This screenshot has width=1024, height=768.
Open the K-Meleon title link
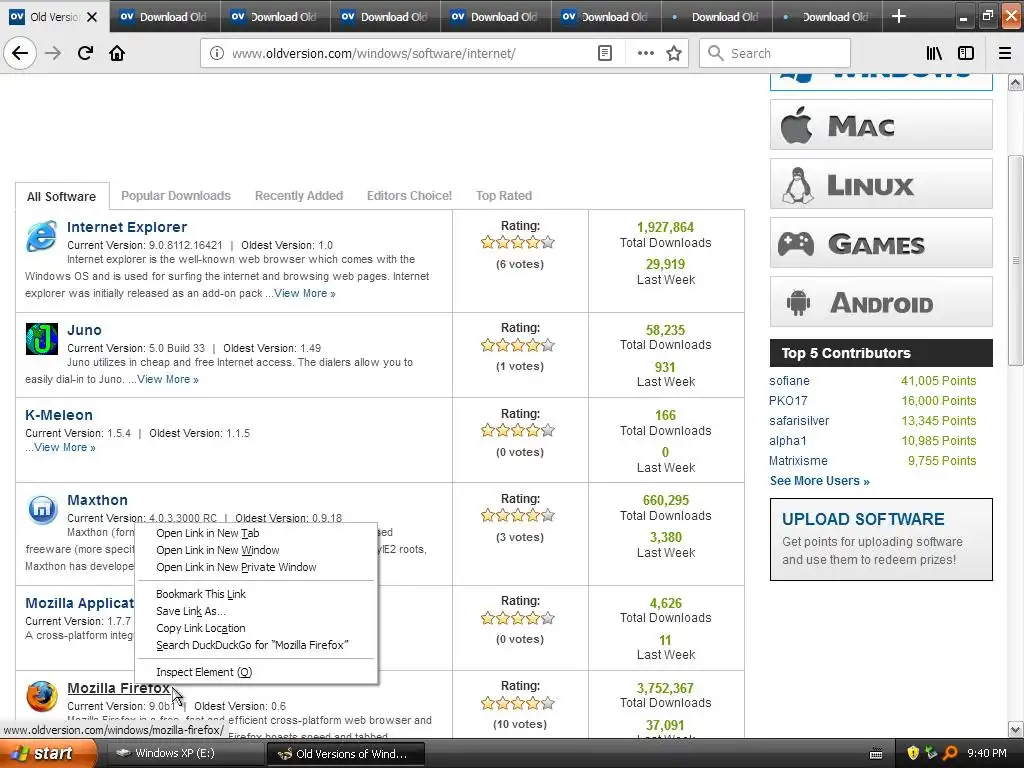tap(59, 415)
